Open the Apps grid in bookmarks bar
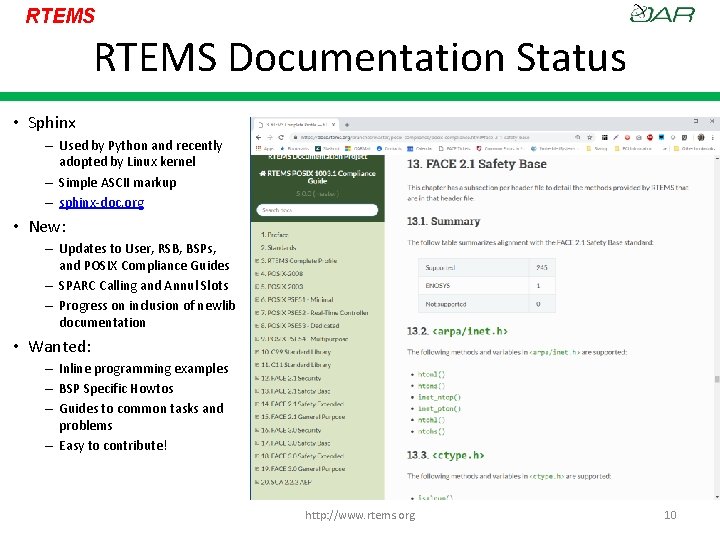 coord(264,149)
